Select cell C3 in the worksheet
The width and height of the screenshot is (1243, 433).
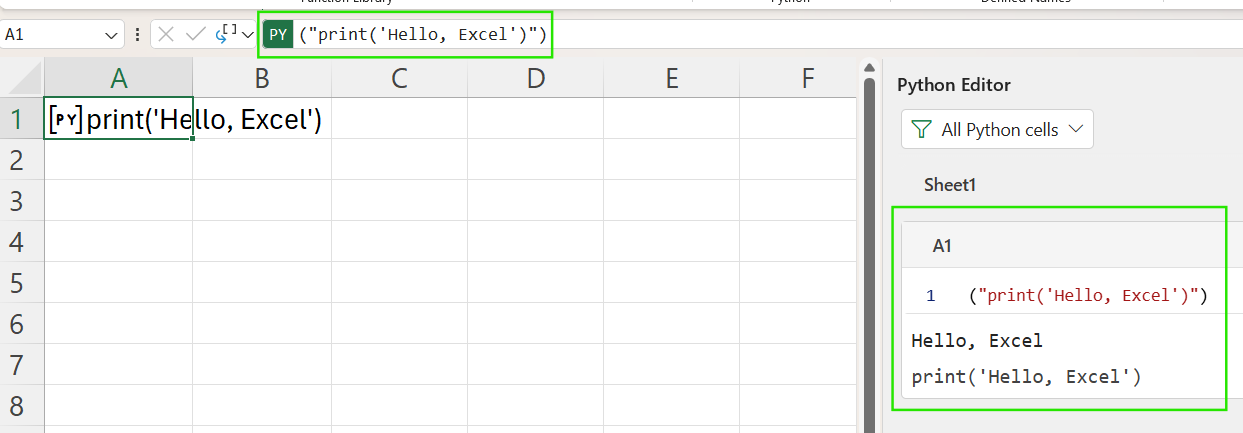pos(399,201)
